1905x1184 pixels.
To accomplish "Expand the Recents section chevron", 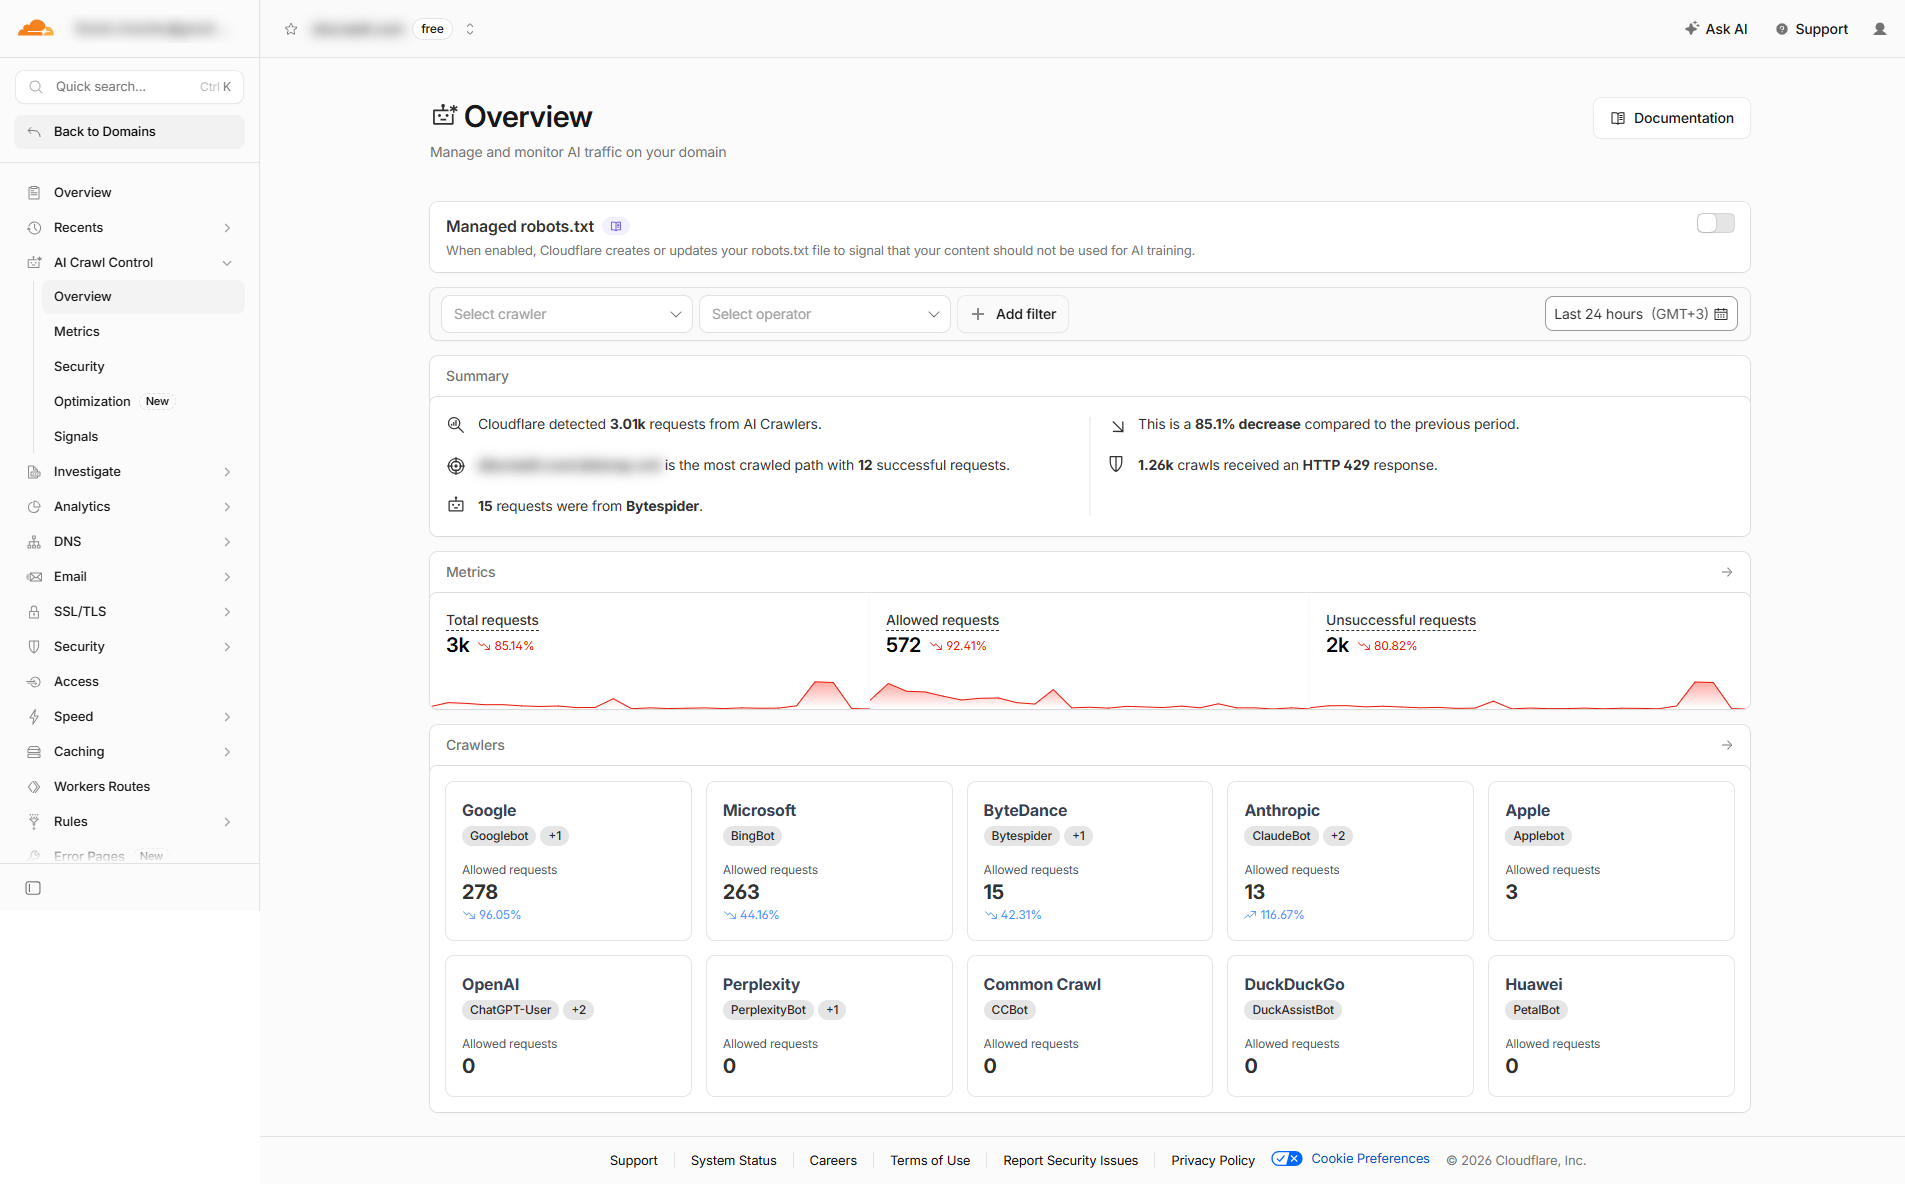I will [x=227, y=228].
